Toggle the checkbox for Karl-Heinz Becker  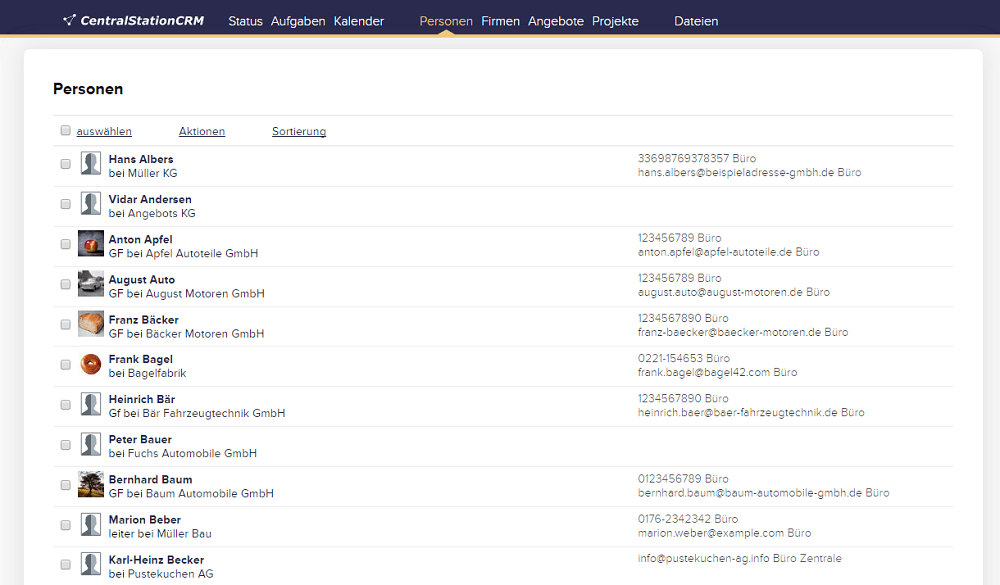[66, 565]
